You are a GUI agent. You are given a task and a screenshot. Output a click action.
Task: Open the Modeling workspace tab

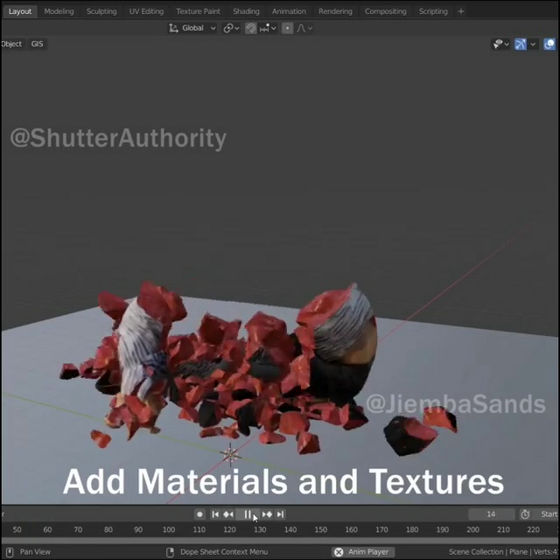59,11
